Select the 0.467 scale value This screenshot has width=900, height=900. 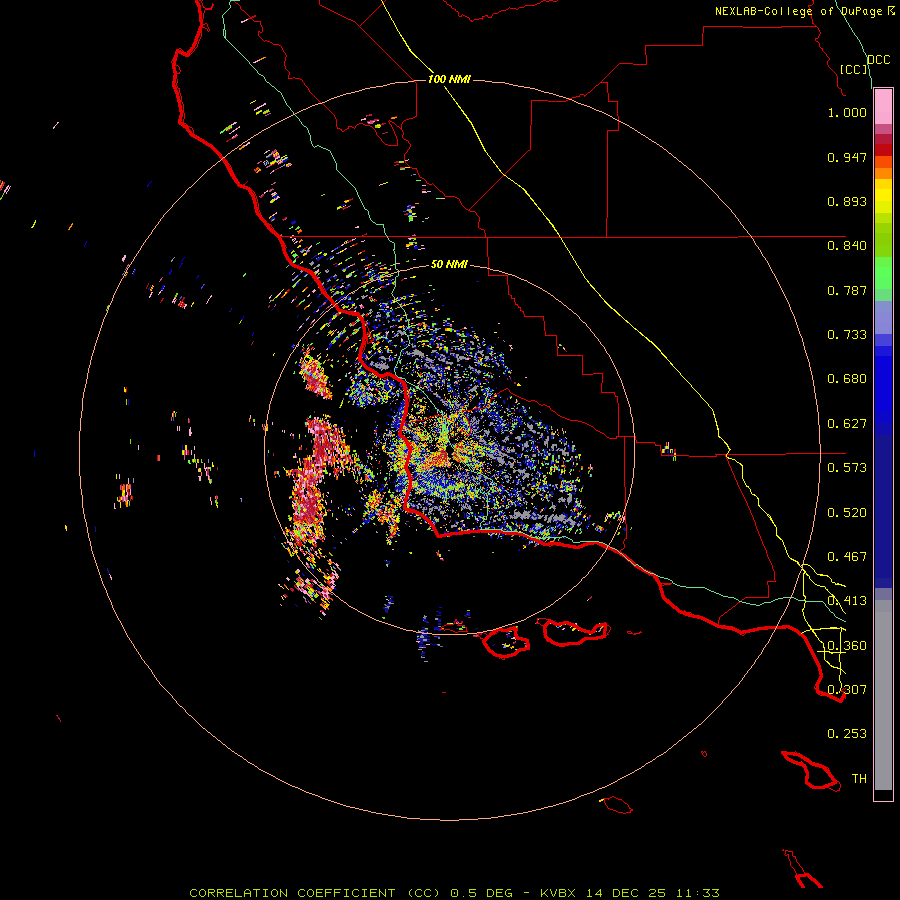pos(847,557)
